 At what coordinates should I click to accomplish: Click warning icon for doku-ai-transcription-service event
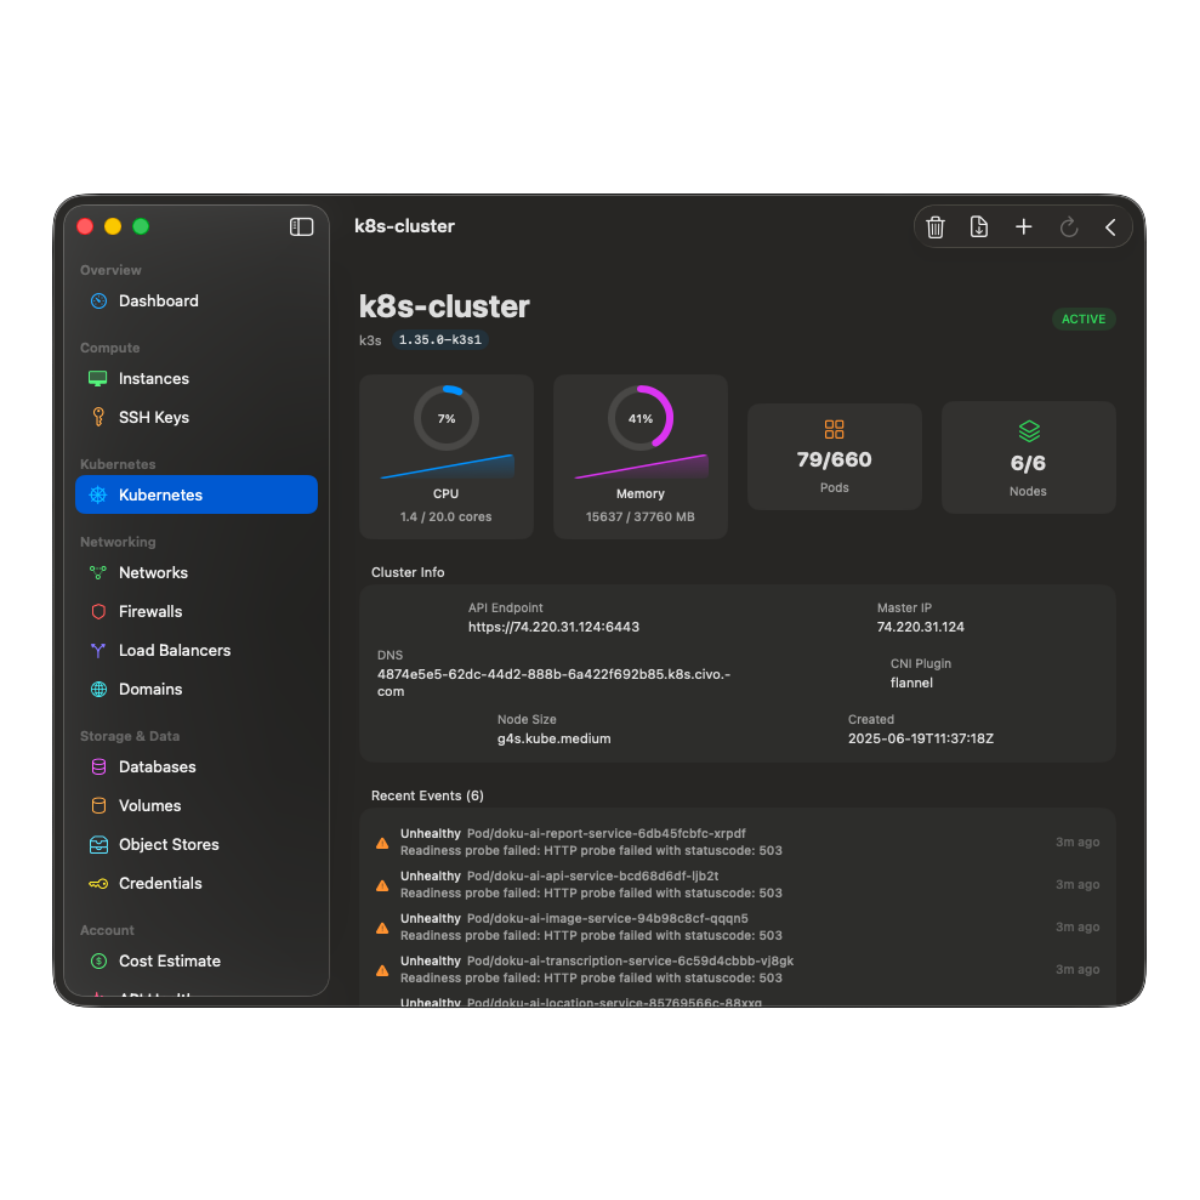pyautogui.click(x=382, y=970)
